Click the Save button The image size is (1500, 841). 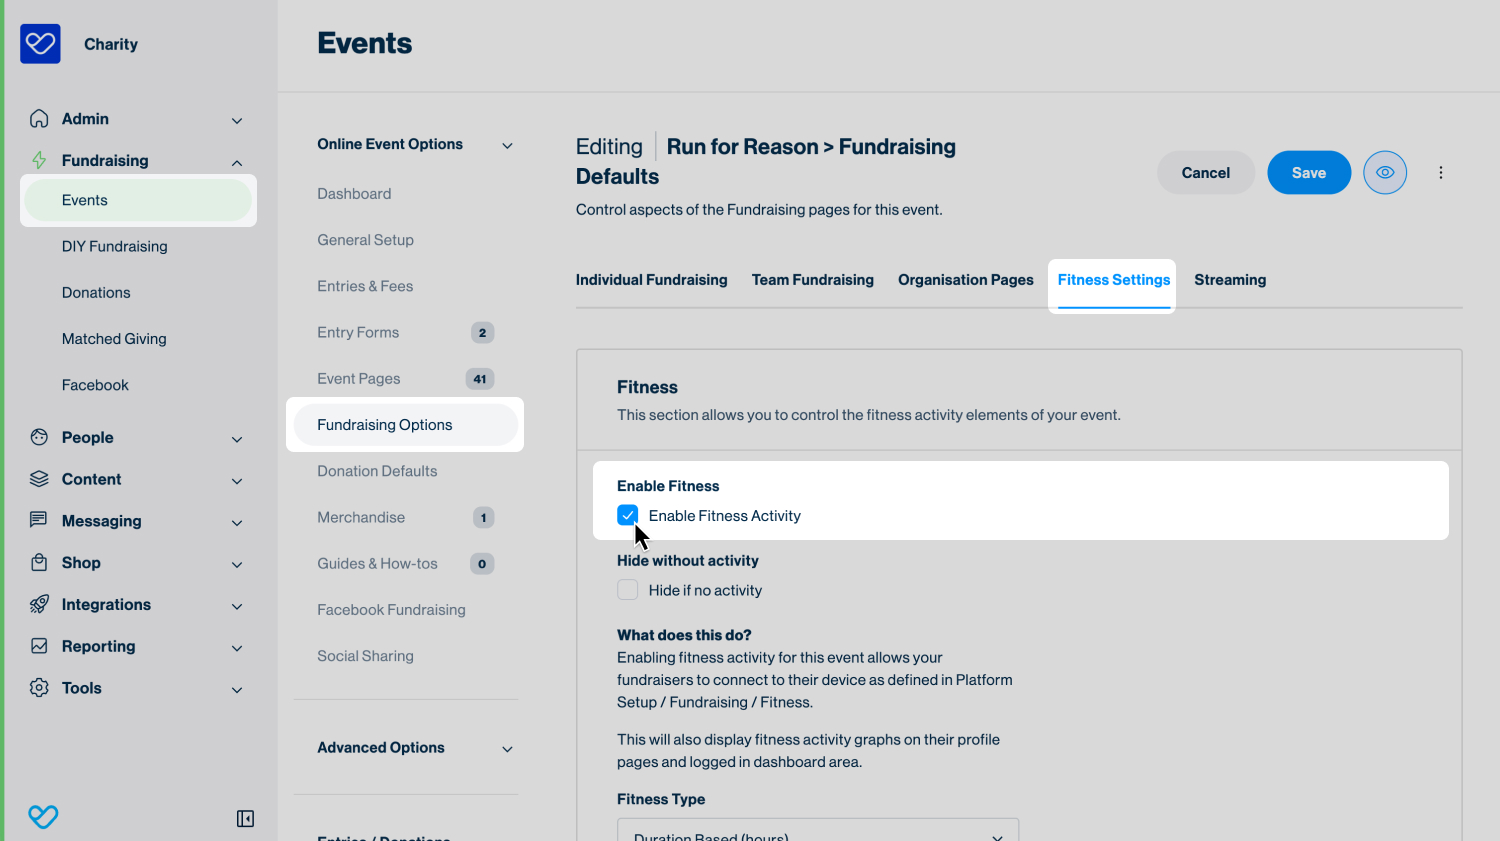1309,173
